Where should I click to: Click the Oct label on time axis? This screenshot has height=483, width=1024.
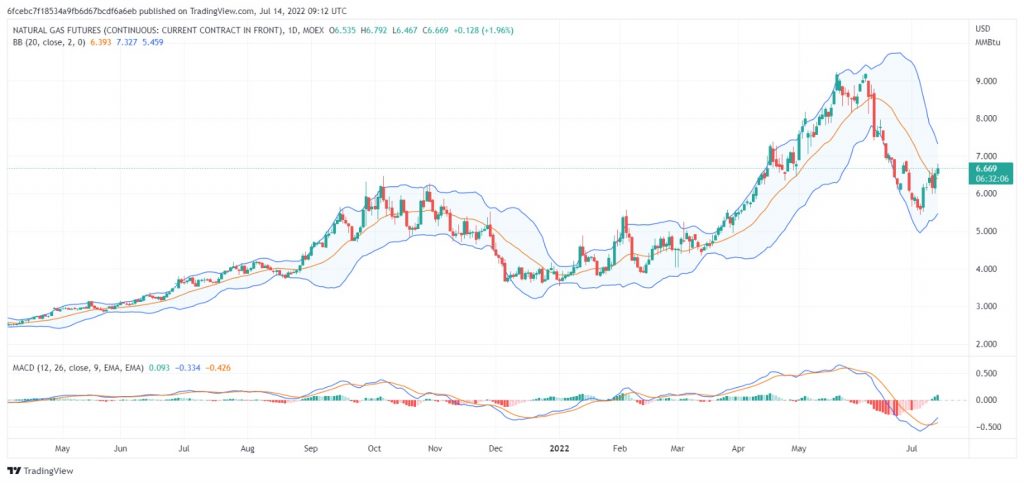(x=372, y=451)
